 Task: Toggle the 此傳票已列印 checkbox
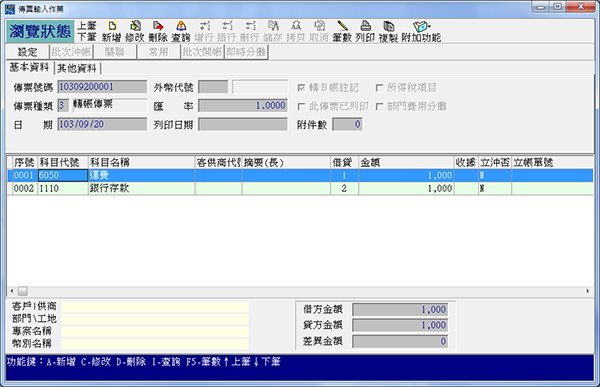(x=301, y=106)
